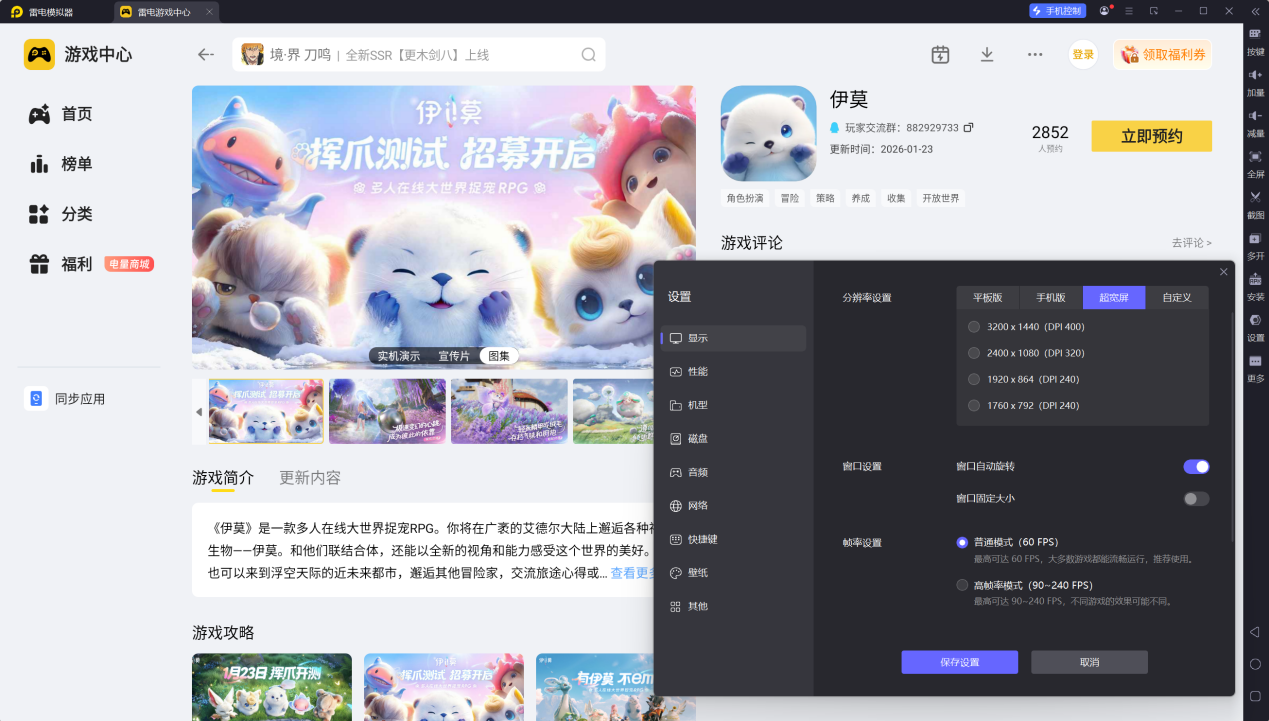Switch gallery to 宣传片

pyautogui.click(x=454, y=356)
